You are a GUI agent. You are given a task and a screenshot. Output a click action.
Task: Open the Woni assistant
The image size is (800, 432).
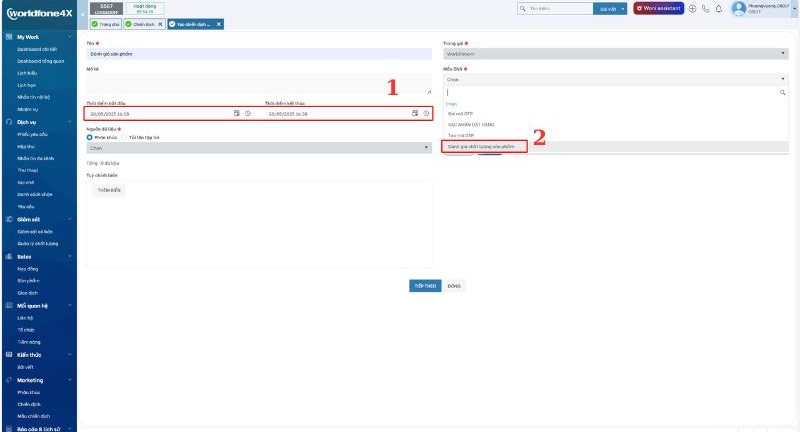(x=658, y=8)
